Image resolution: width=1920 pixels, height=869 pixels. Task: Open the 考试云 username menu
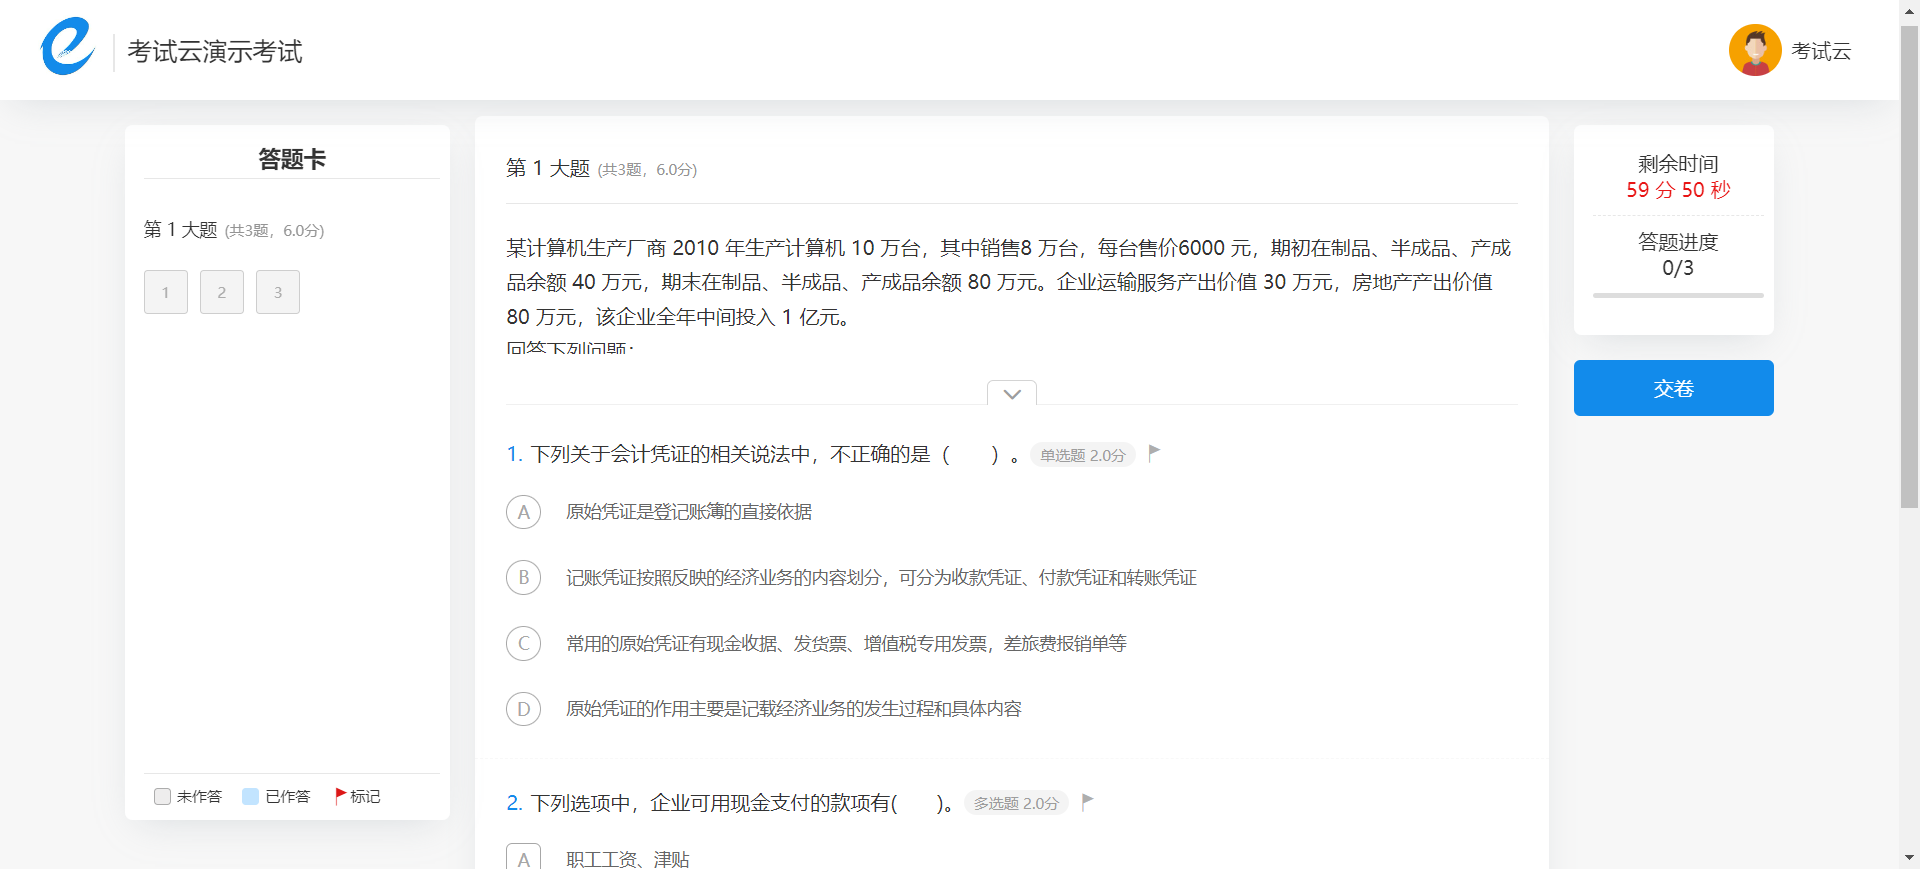1821,51
